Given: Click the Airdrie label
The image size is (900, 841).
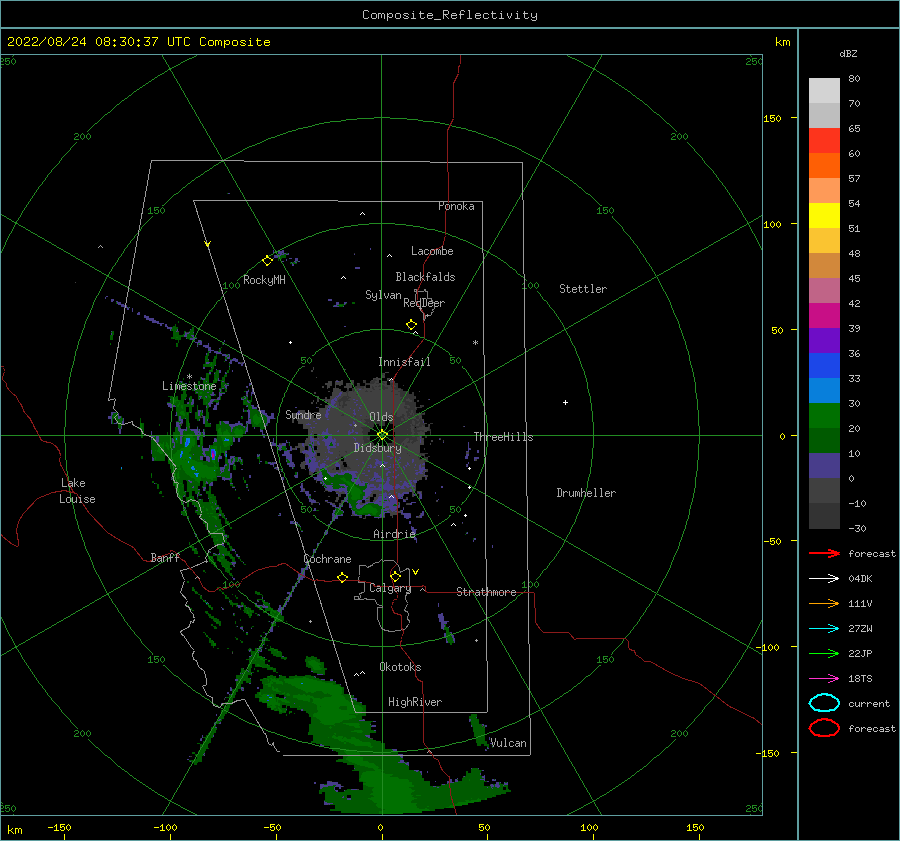Looking at the screenshot, I should pyautogui.click(x=394, y=534).
